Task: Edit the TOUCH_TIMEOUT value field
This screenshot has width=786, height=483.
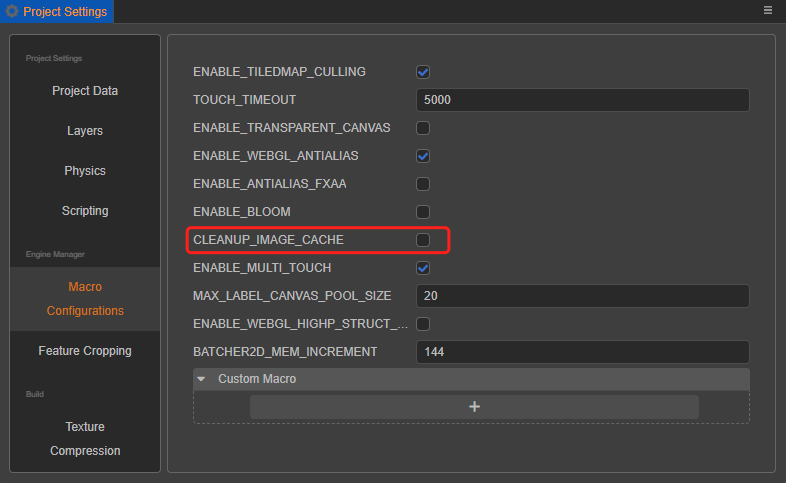Action: tap(582, 100)
